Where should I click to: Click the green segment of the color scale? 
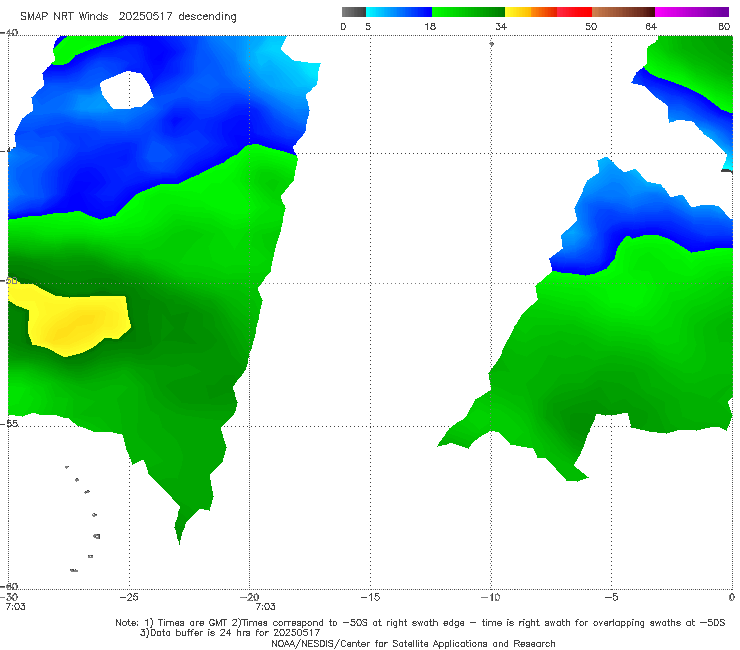(469, 12)
